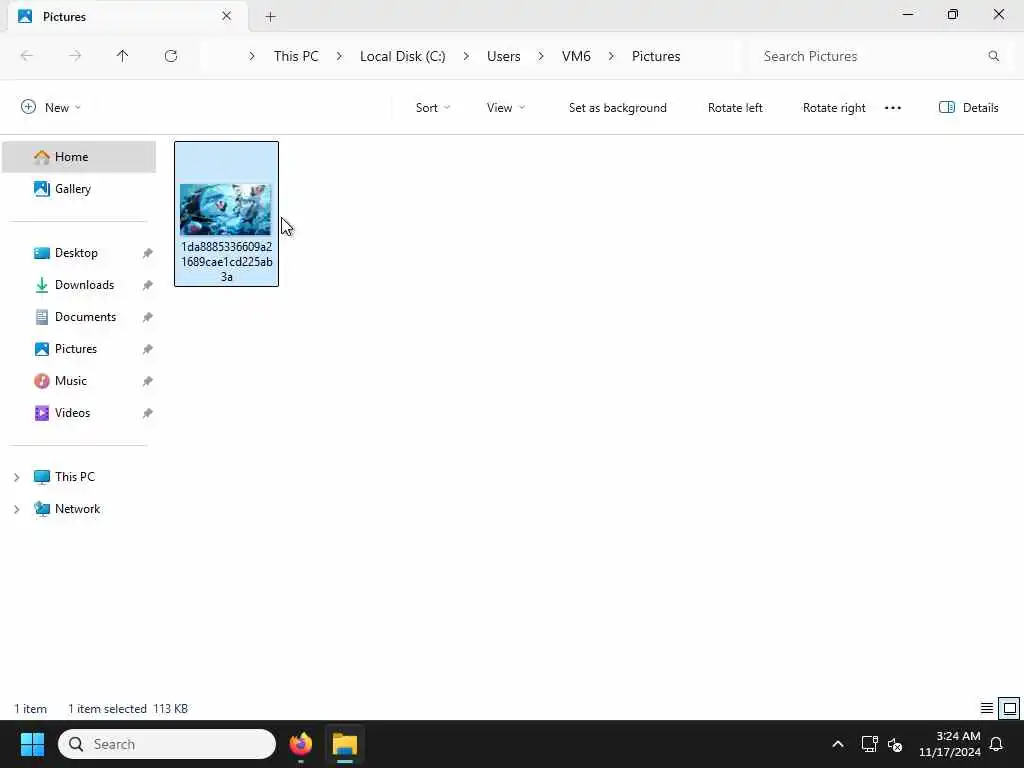Click the taskbar Search box

[167, 744]
